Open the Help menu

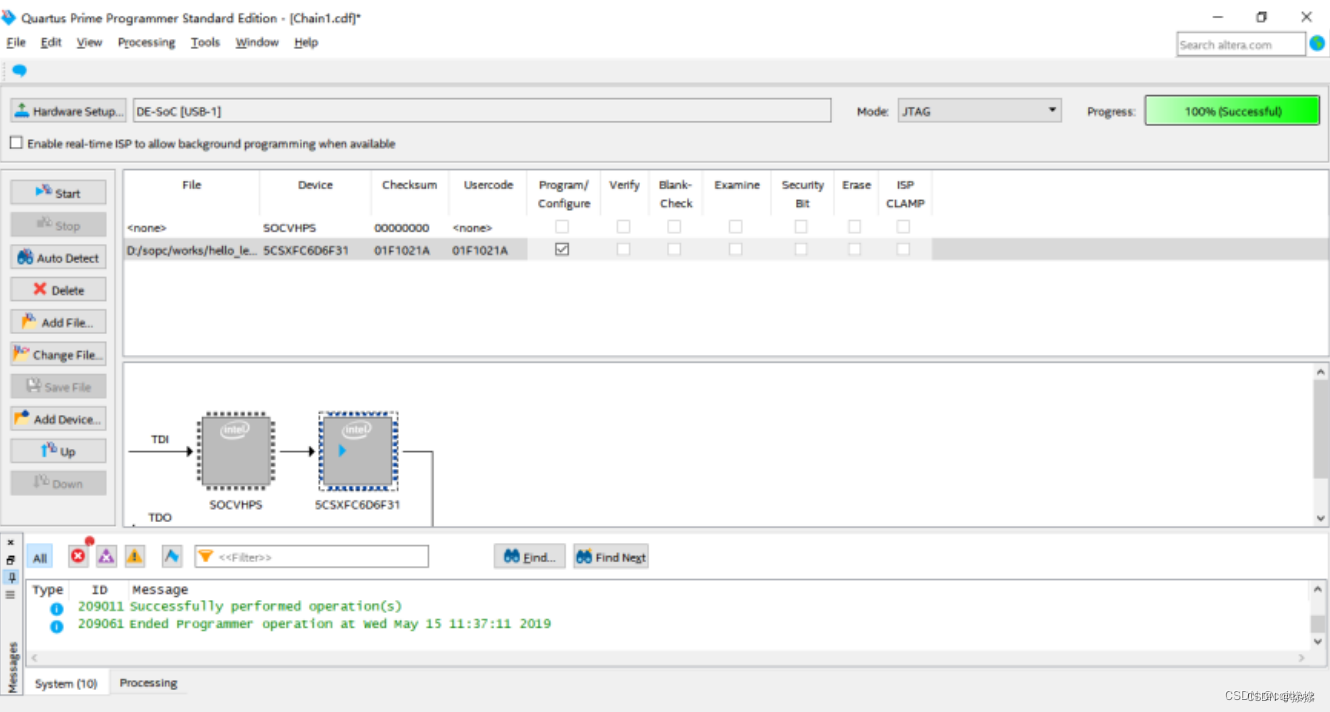pos(306,42)
